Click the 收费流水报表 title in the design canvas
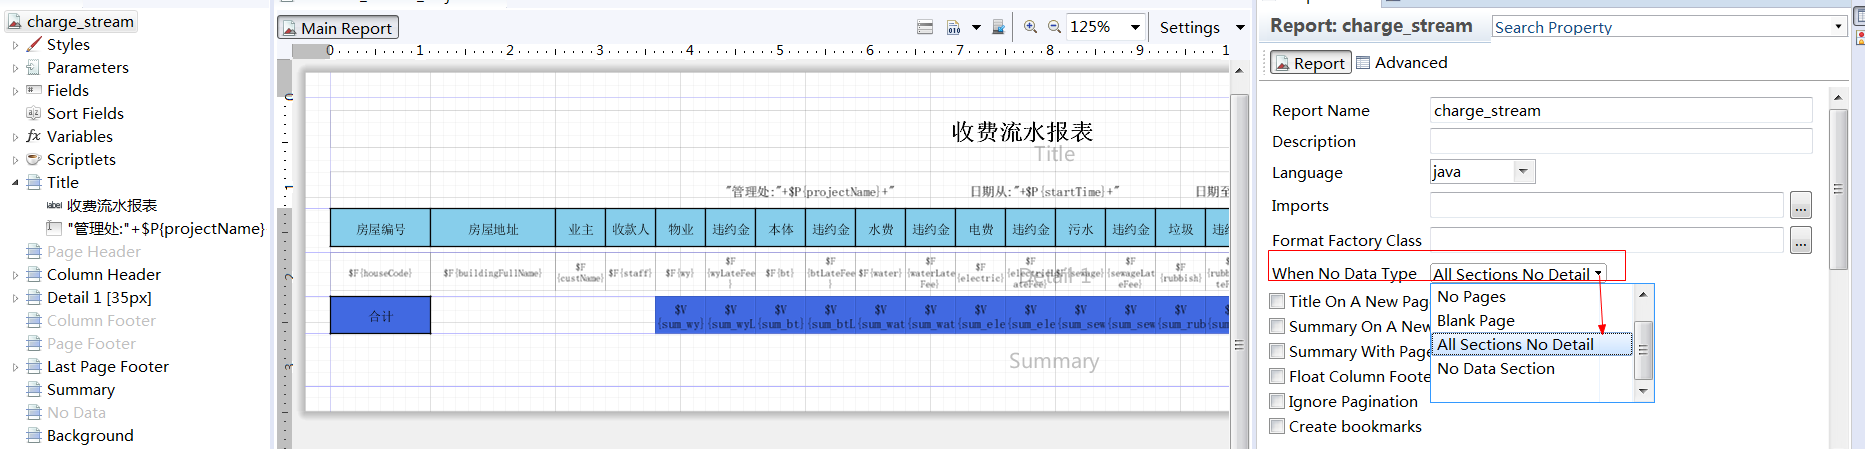This screenshot has width=1865, height=449. tap(1022, 132)
